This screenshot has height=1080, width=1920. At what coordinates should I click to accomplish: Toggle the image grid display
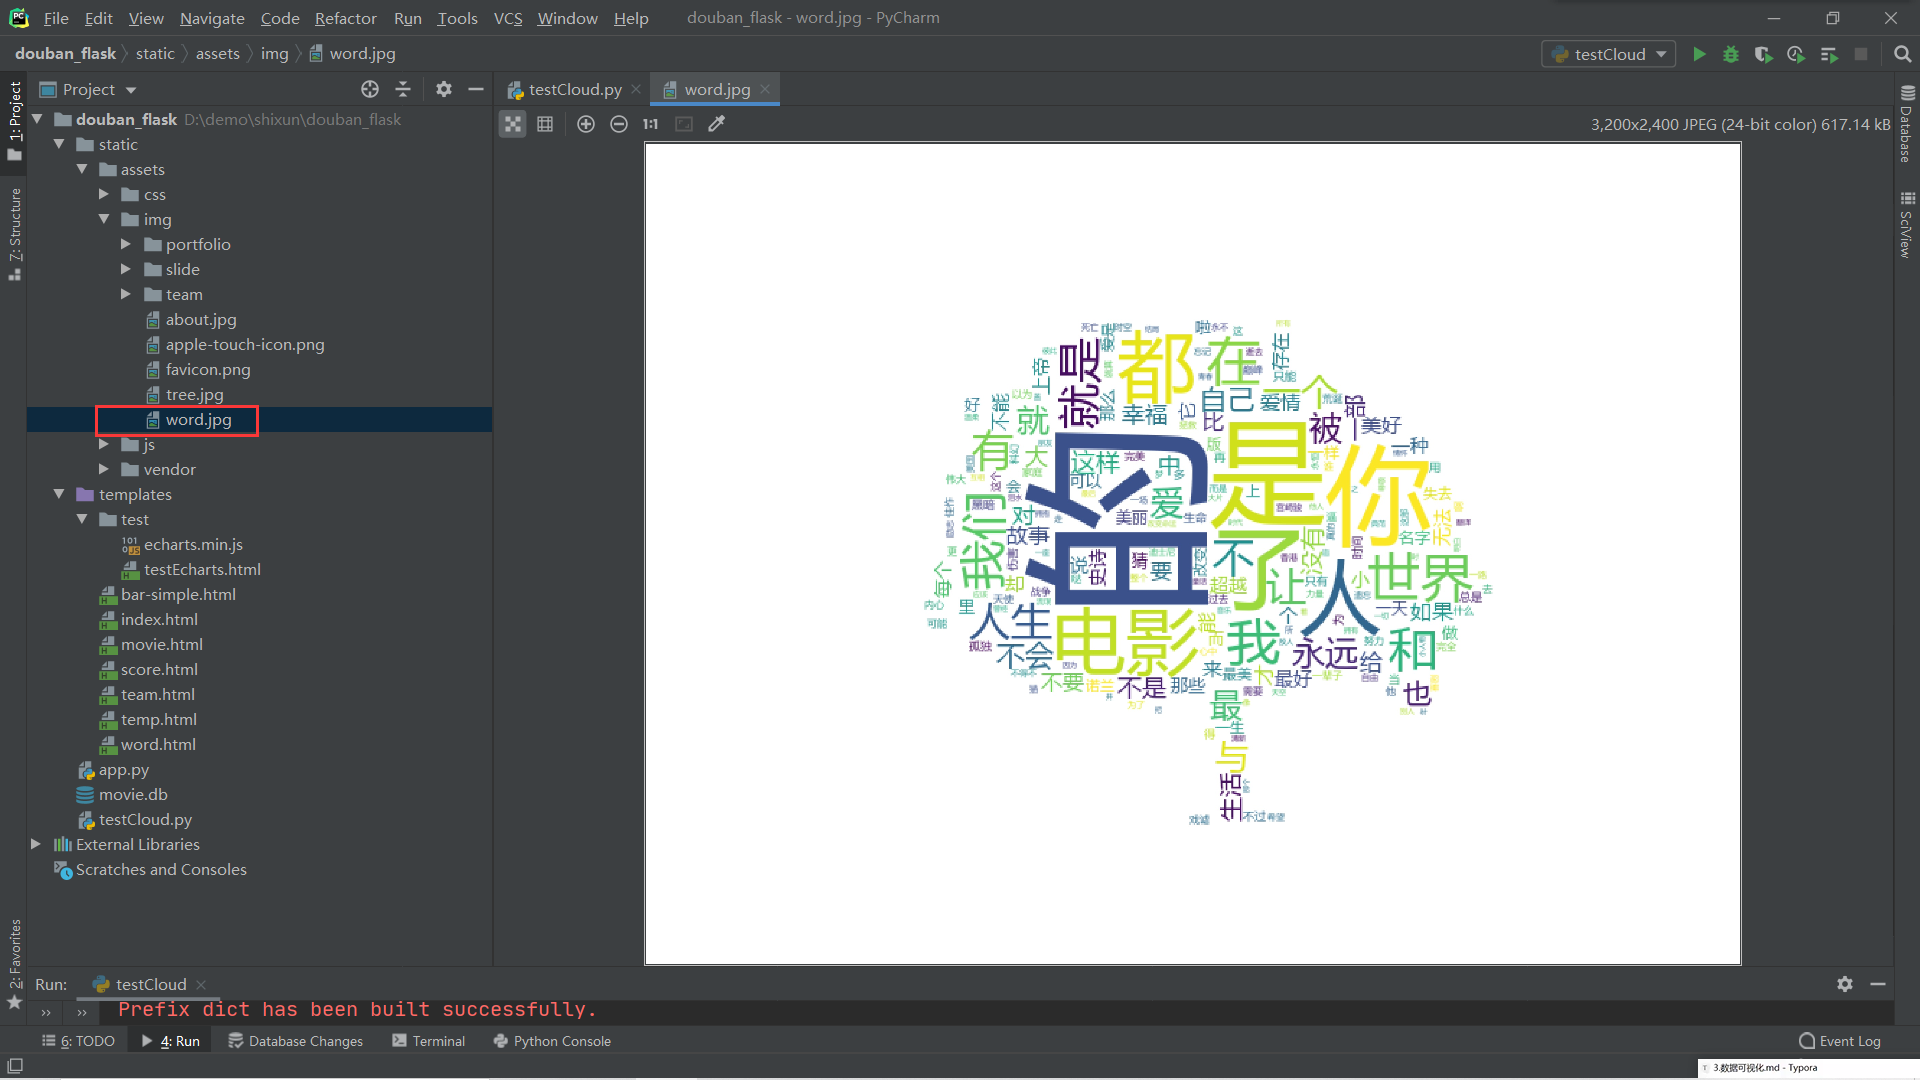pos(545,124)
